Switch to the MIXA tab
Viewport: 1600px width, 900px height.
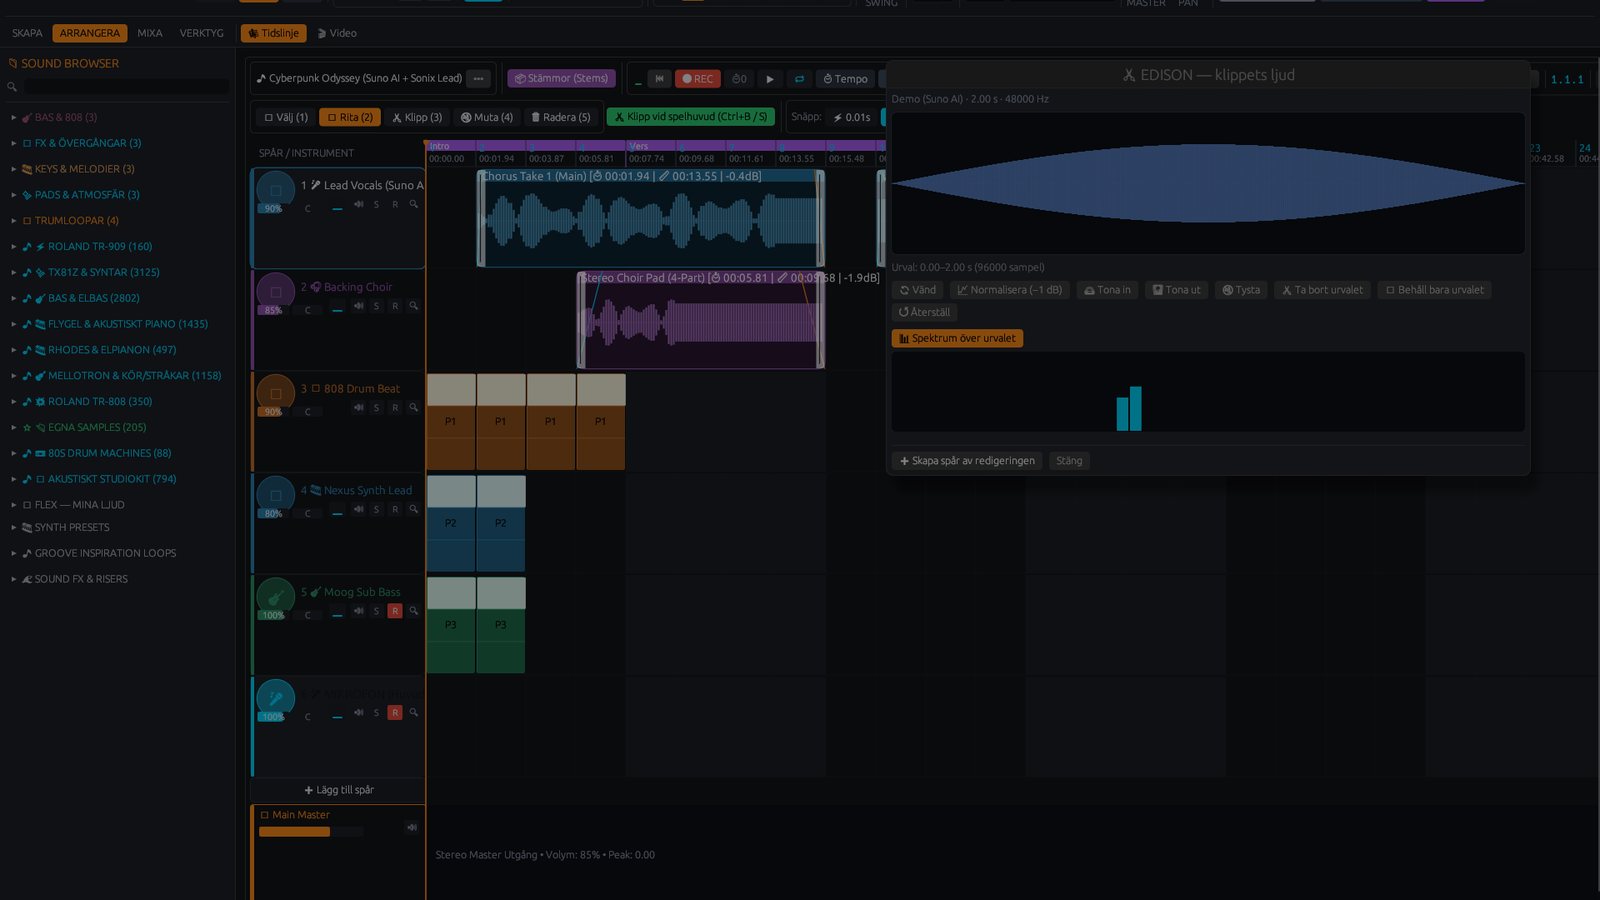(x=150, y=33)
